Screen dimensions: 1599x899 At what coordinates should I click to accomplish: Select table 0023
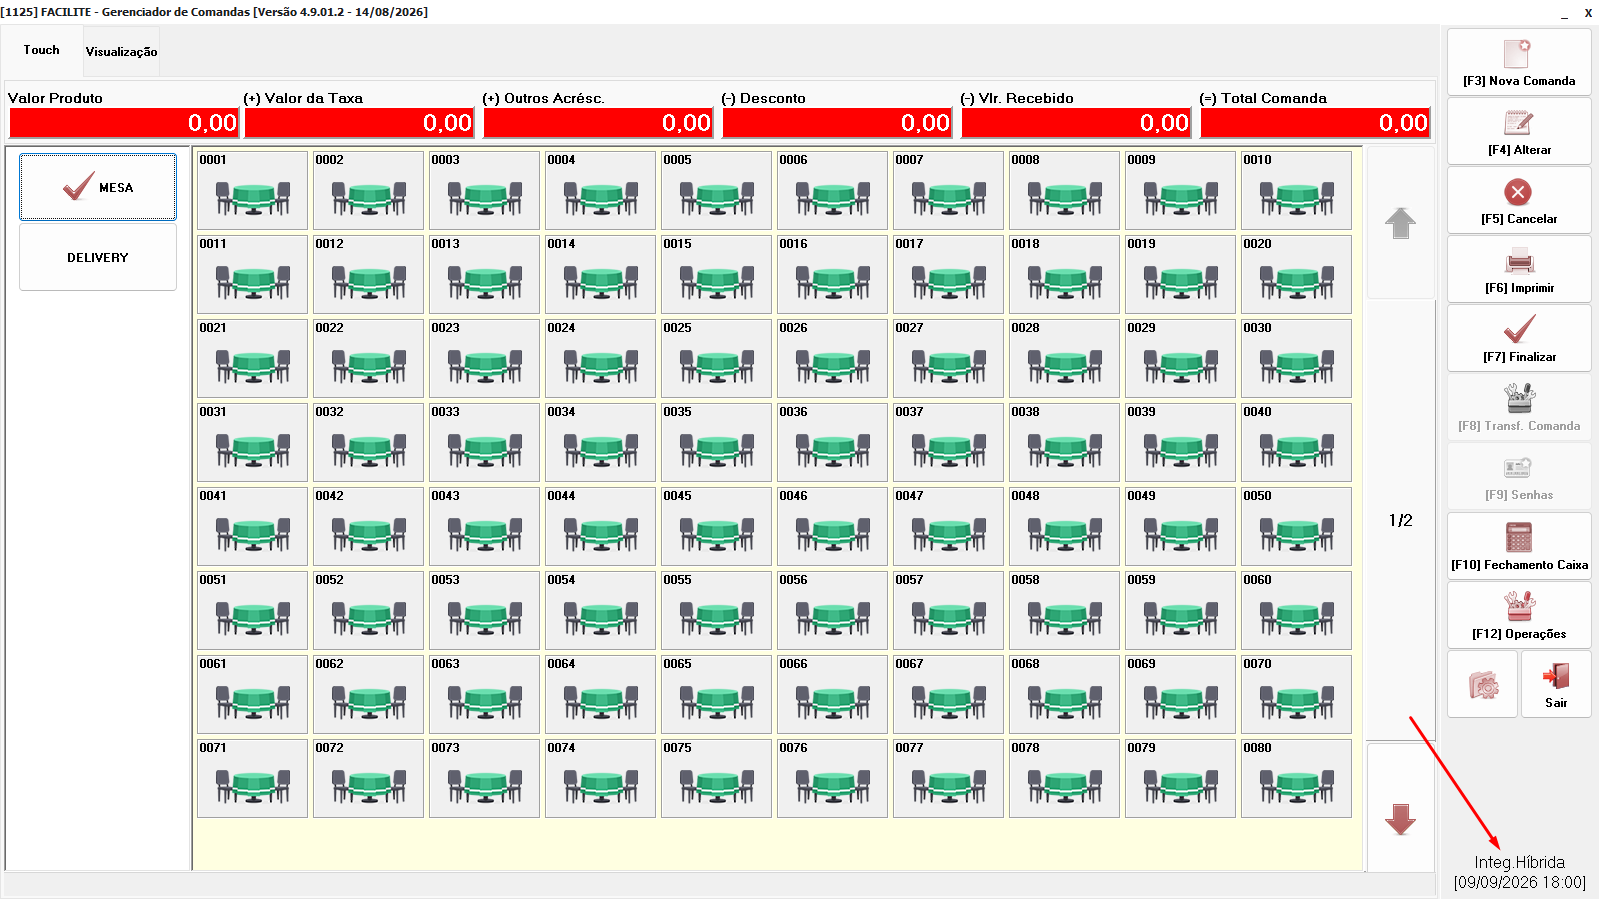pos(484,358)
